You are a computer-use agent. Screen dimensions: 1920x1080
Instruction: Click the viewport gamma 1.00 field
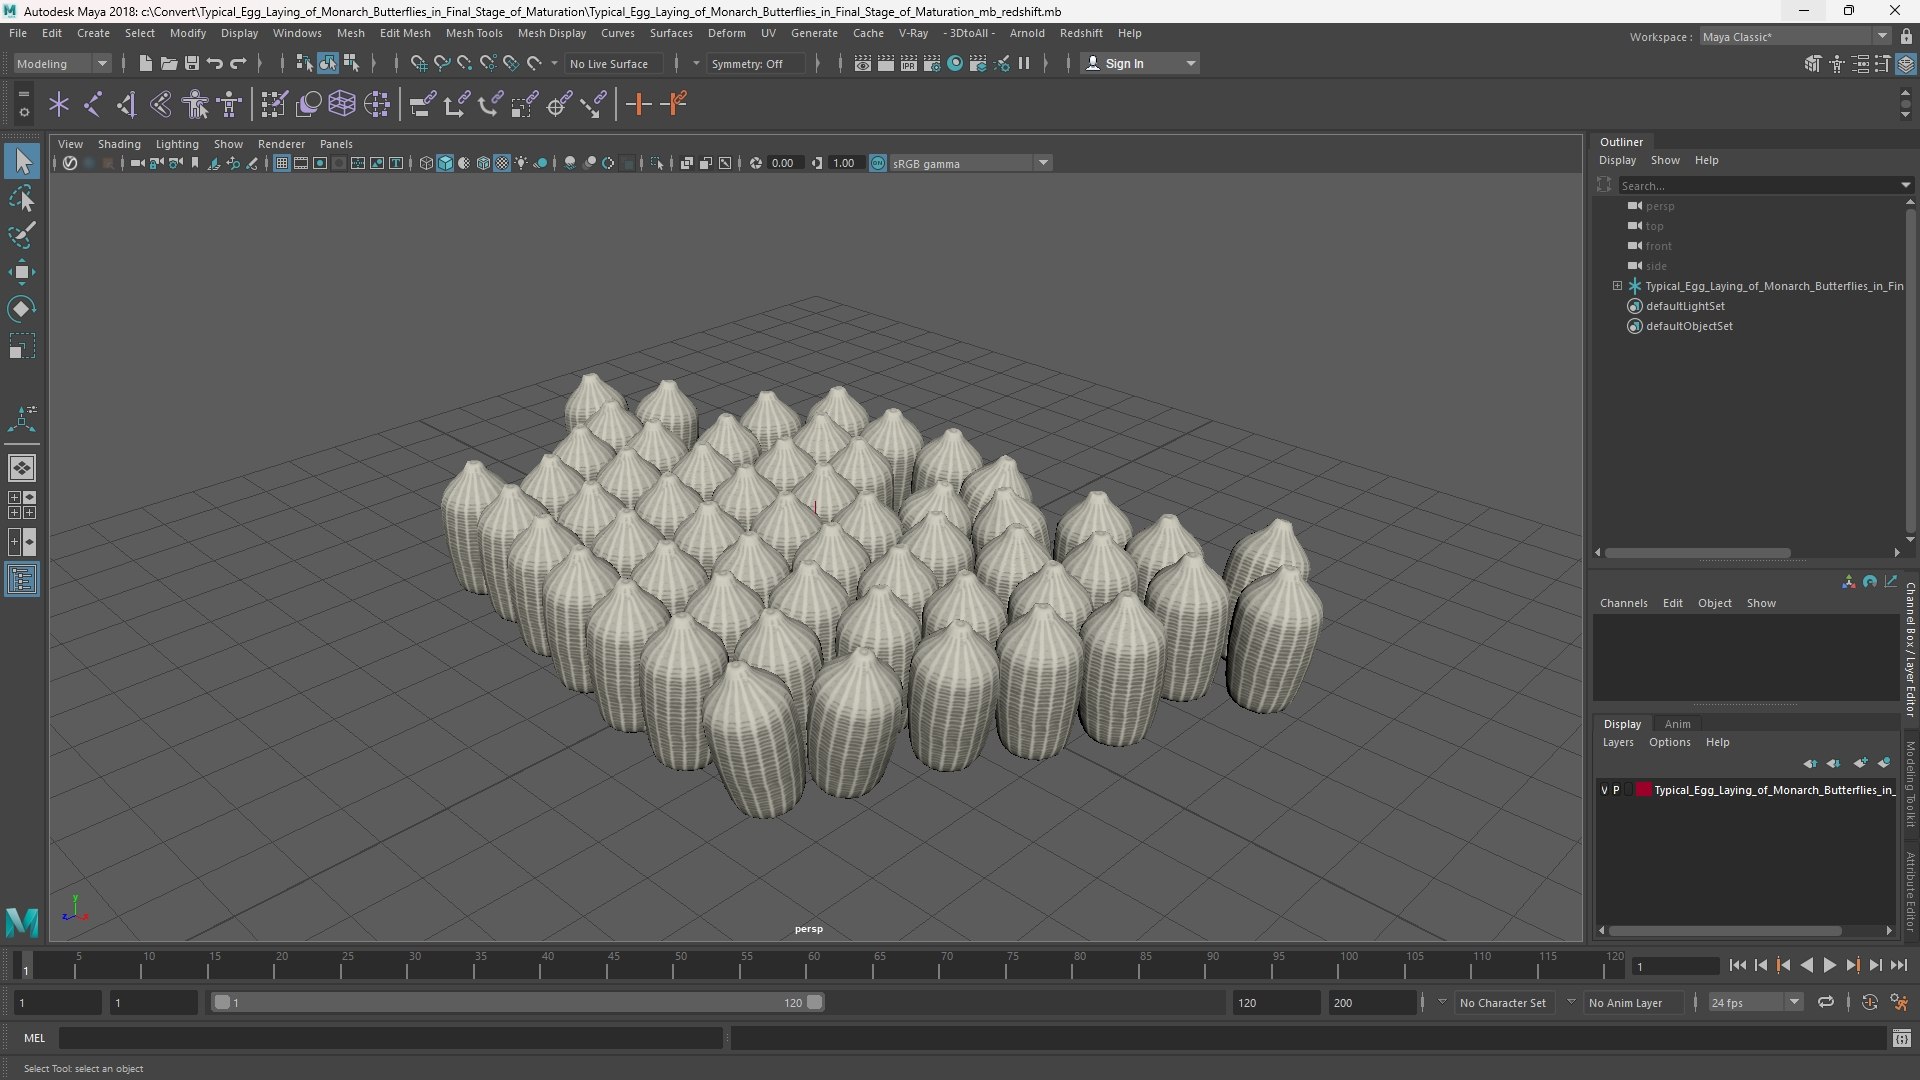845,163
